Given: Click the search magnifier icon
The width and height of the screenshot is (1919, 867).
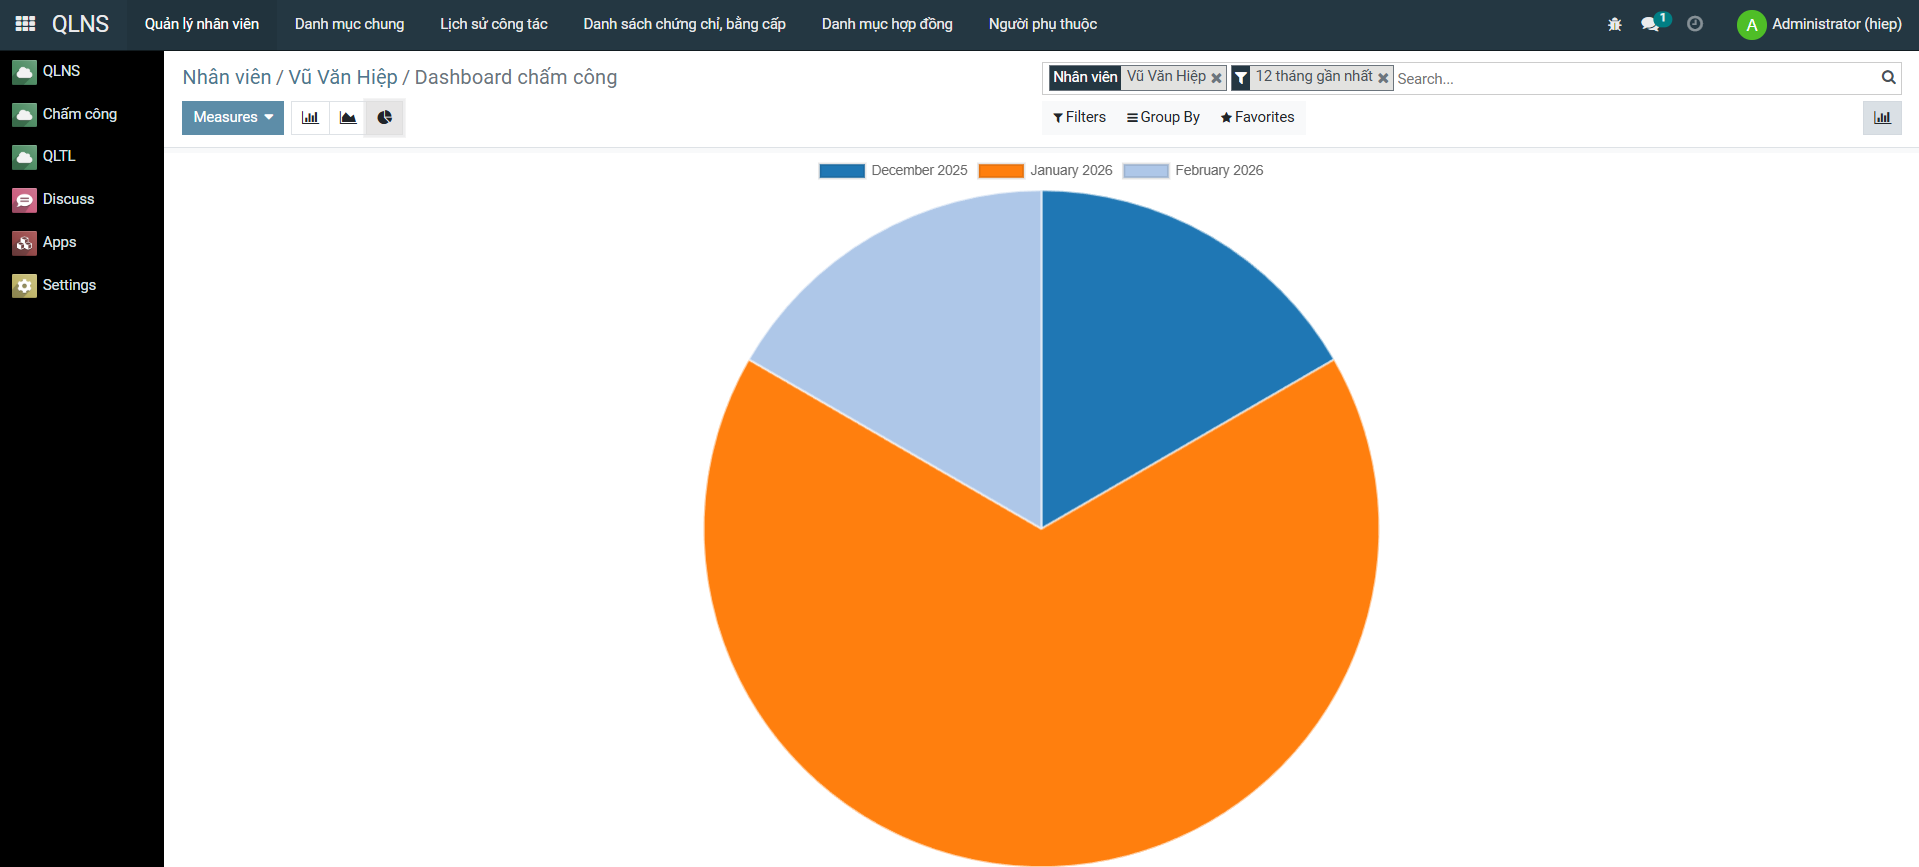Looking at the screenshot, I should 1888,78.
